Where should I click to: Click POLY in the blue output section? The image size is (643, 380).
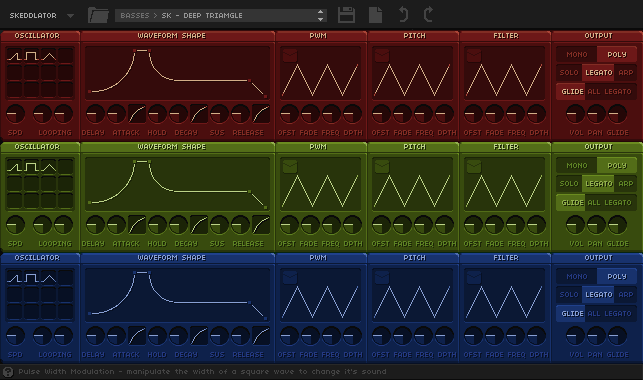pyautogui.click(x=617, y=277)
